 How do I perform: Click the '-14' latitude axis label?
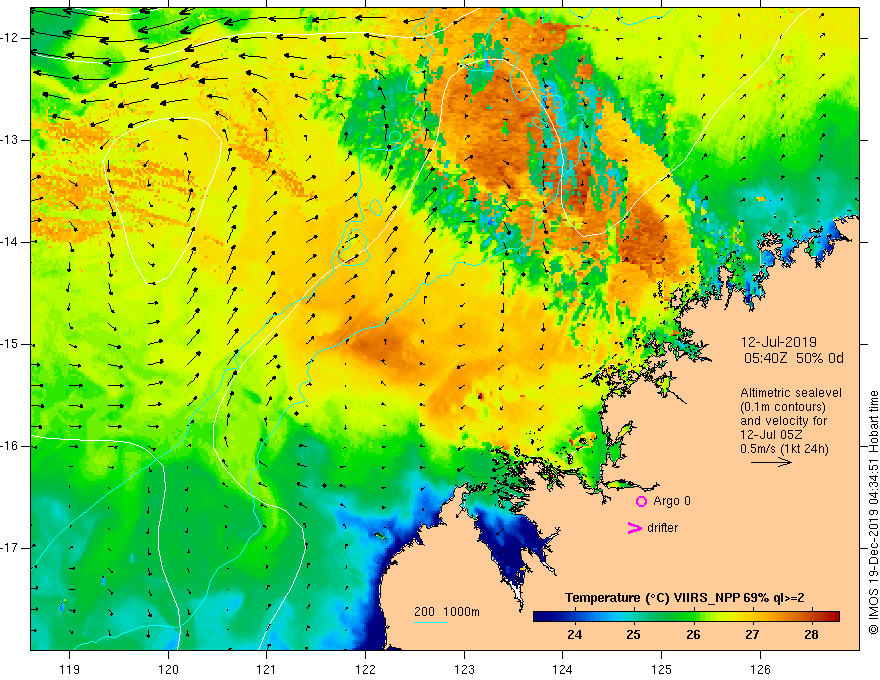(11, 242)
